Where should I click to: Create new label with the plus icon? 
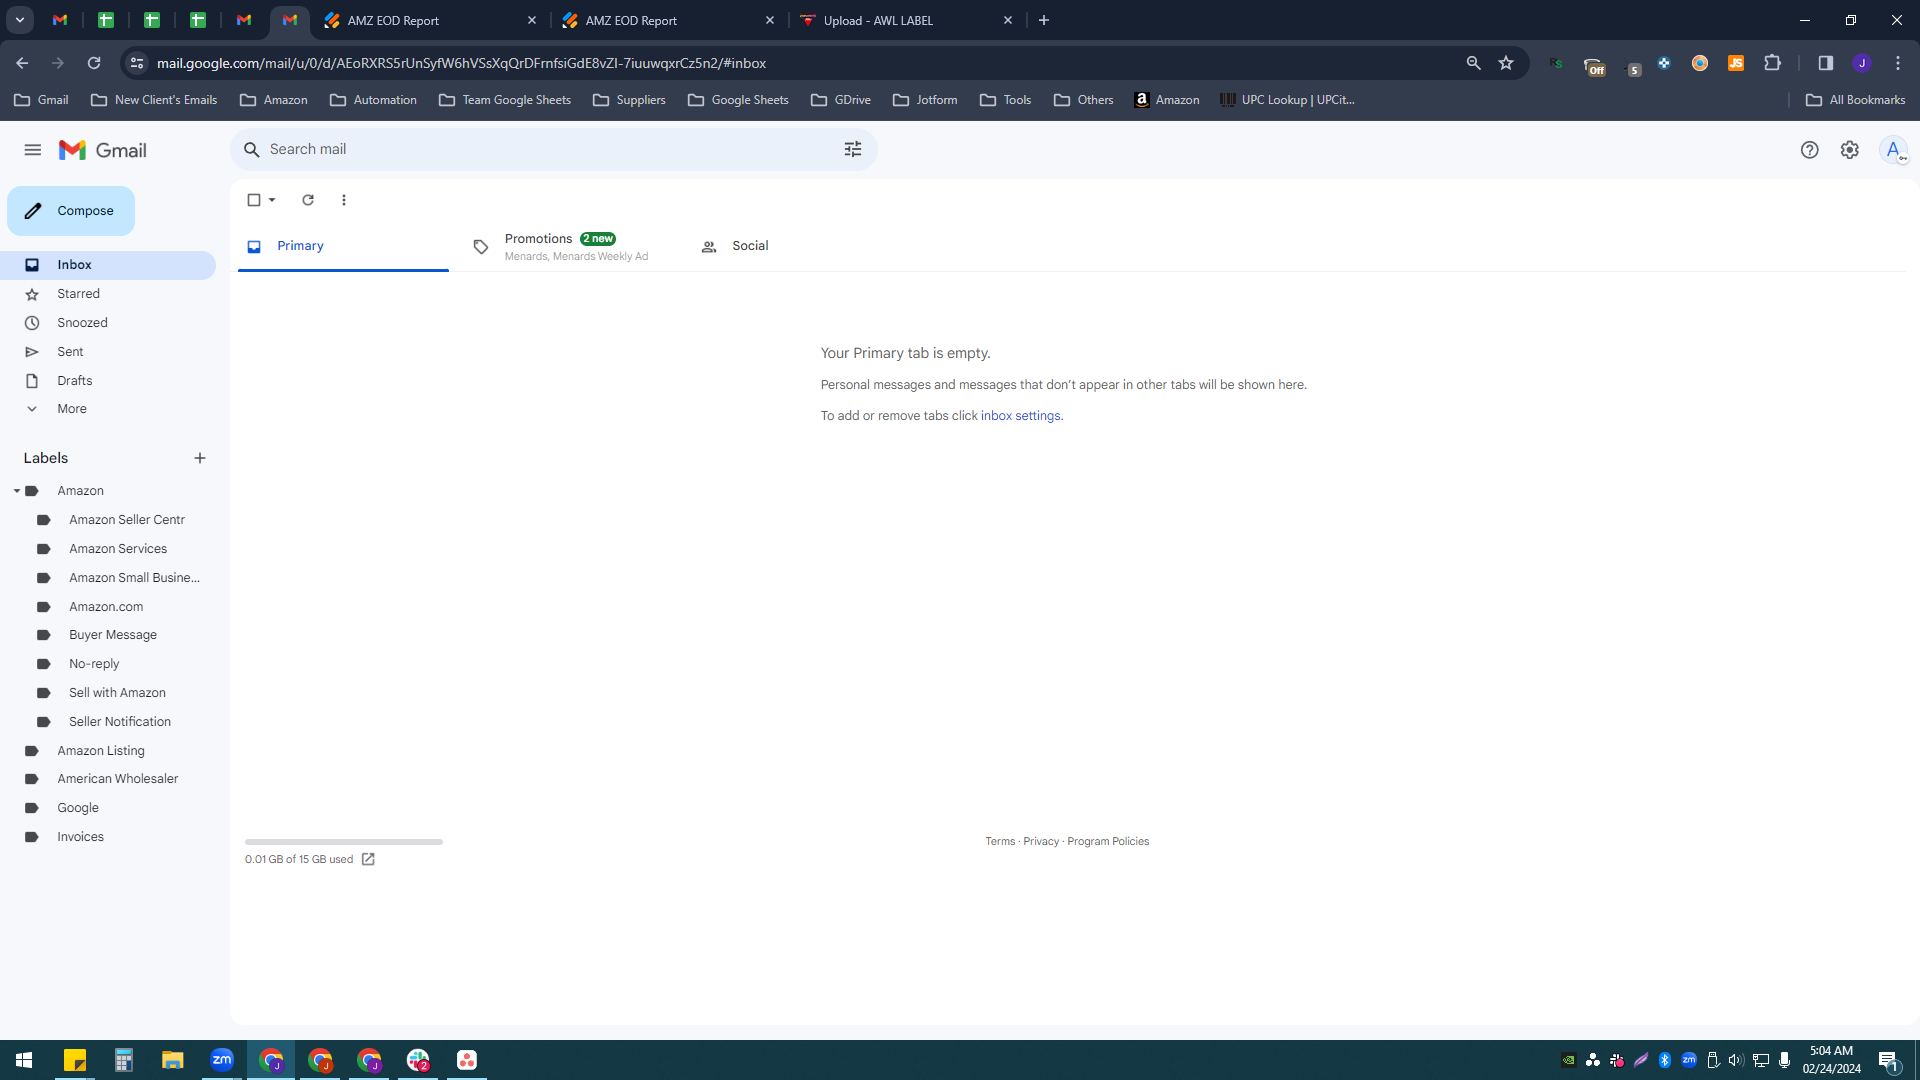coord(200,458)
